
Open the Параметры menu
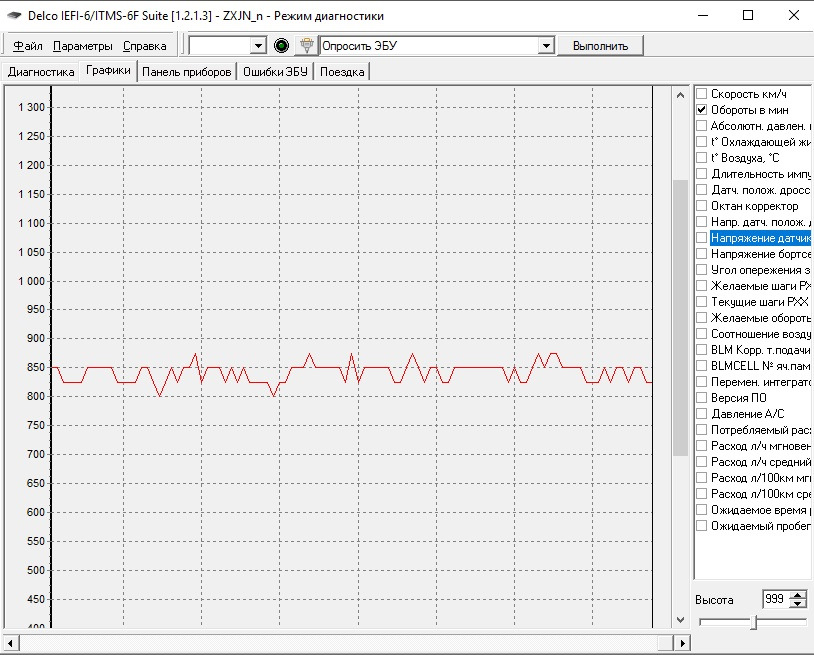click(x=82, y=46)
